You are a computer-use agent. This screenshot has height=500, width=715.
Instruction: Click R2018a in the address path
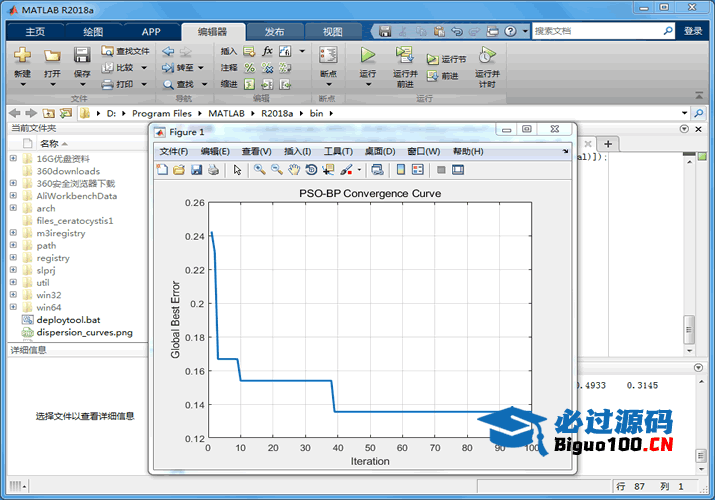277,113
